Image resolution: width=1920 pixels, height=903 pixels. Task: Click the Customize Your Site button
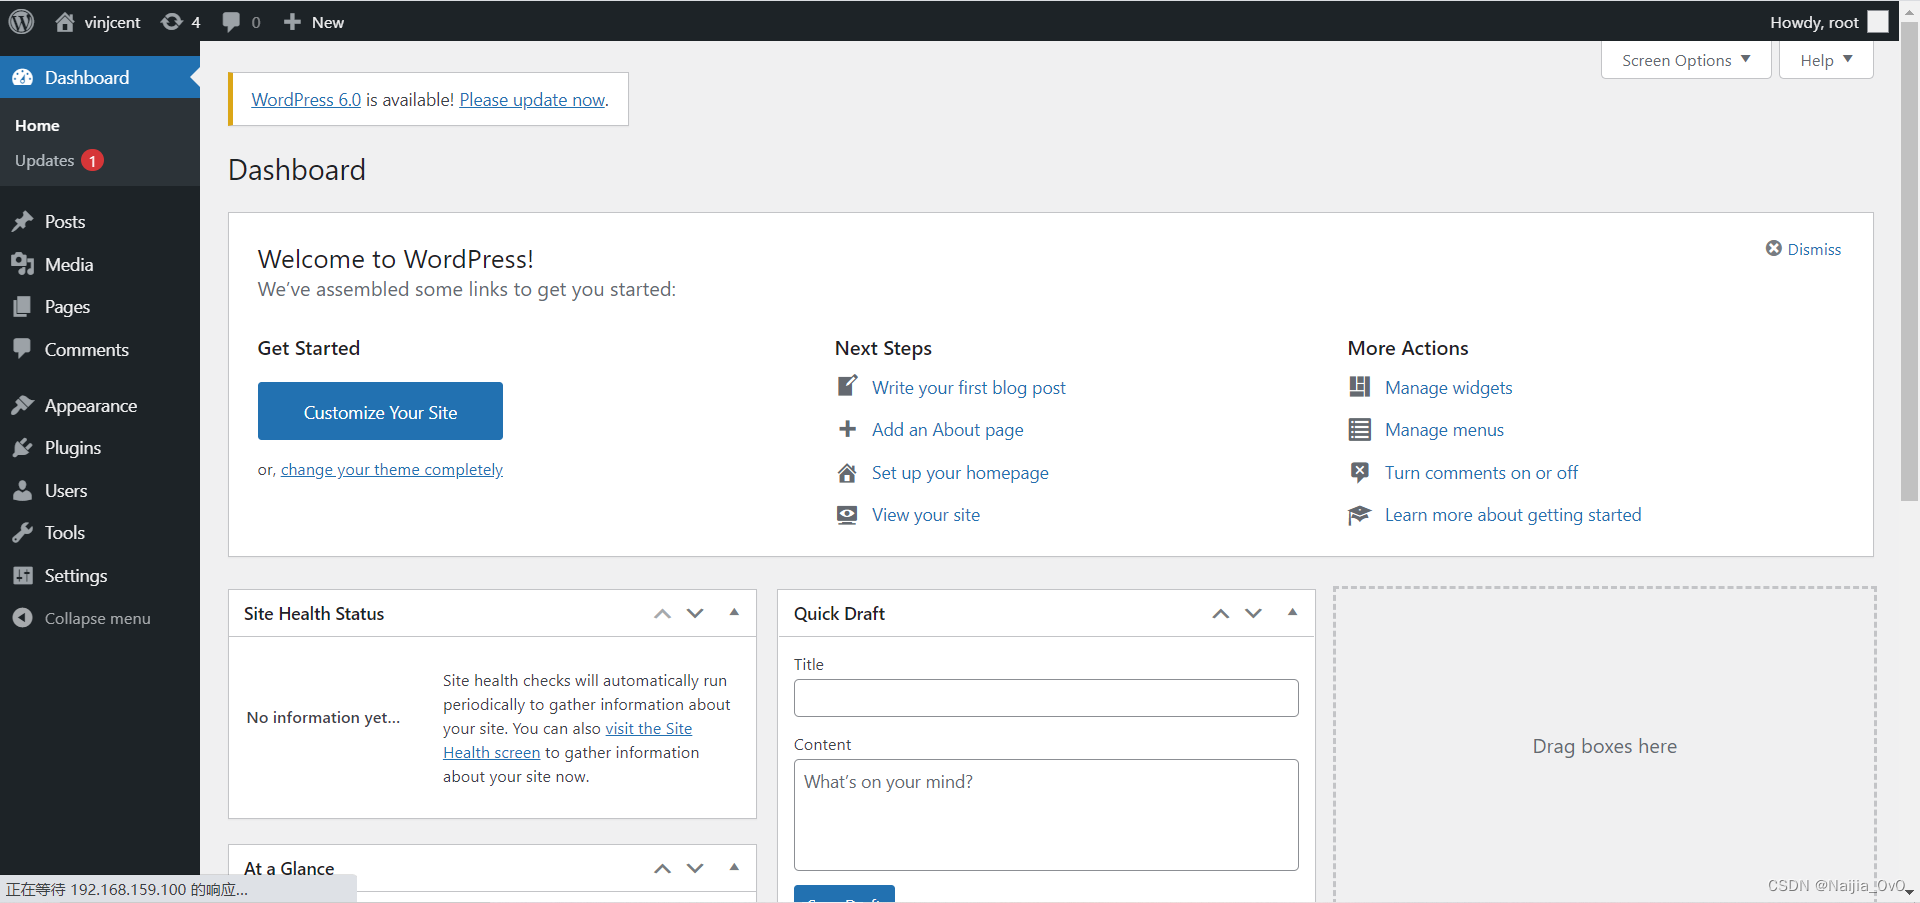point(380,411)
